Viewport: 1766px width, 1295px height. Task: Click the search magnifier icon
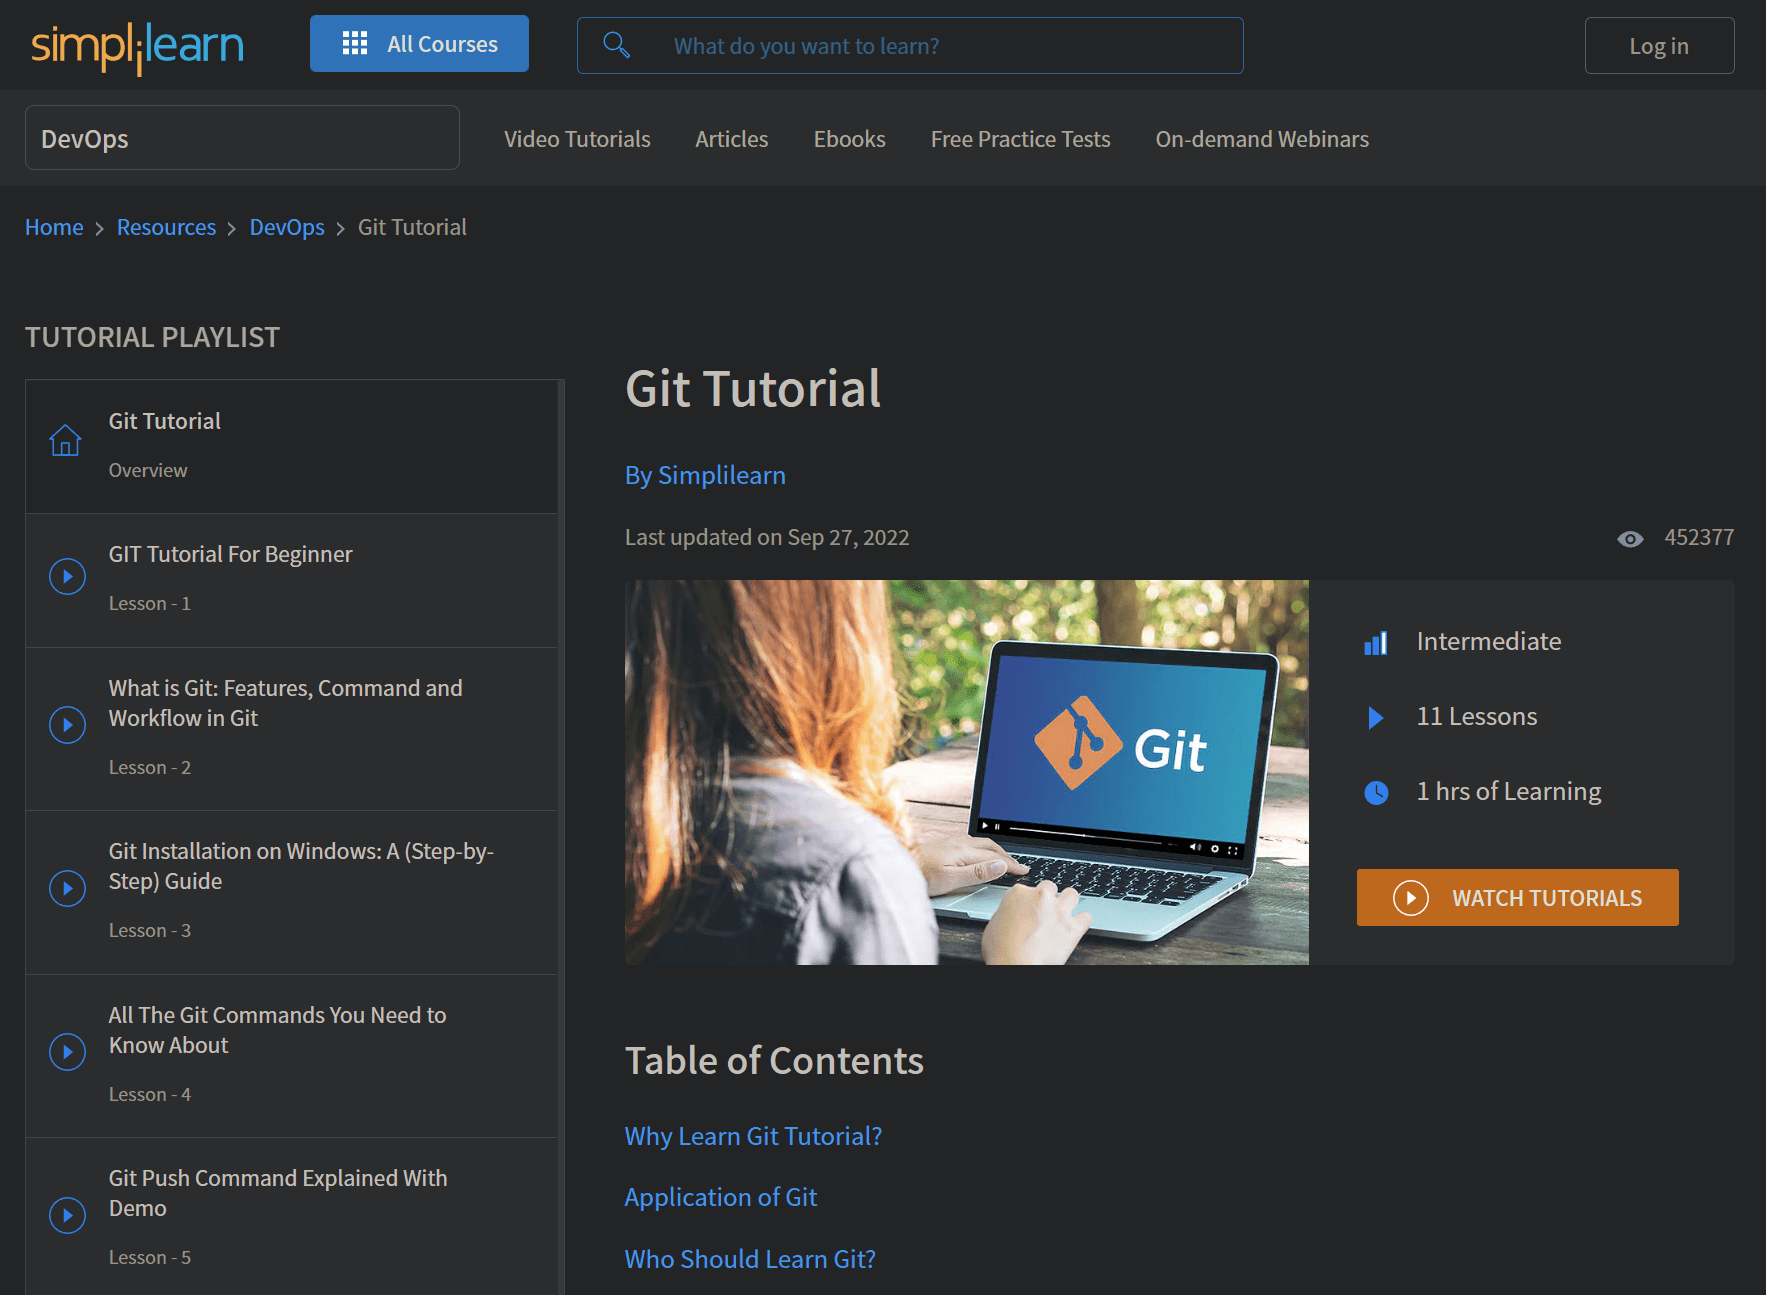617,45
